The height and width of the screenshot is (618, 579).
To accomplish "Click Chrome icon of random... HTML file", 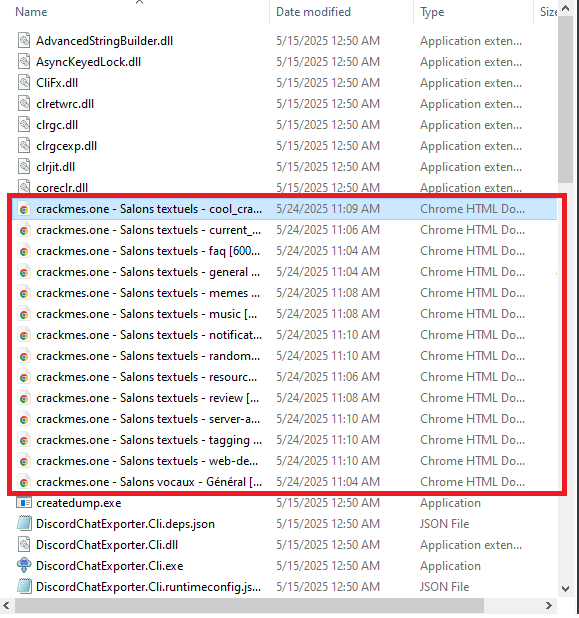I will coord(24,356).
